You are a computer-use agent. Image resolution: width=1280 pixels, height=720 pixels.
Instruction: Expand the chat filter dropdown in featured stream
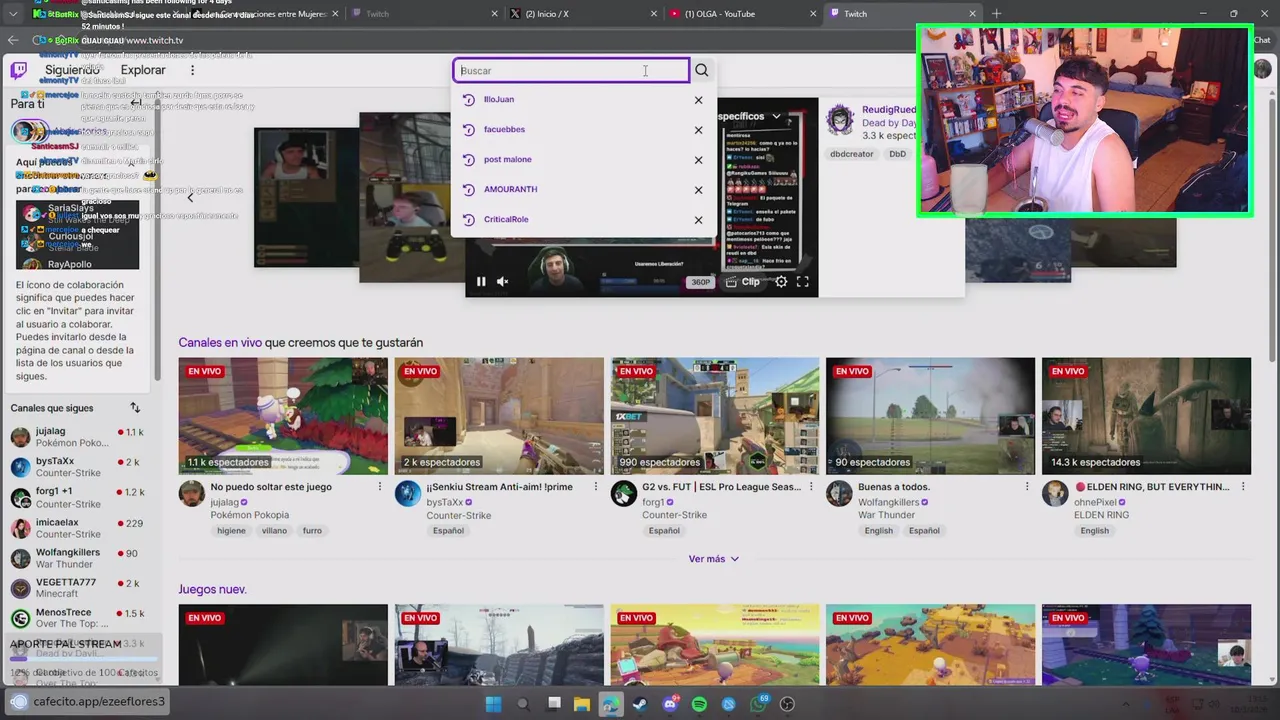tap(775, 116)
